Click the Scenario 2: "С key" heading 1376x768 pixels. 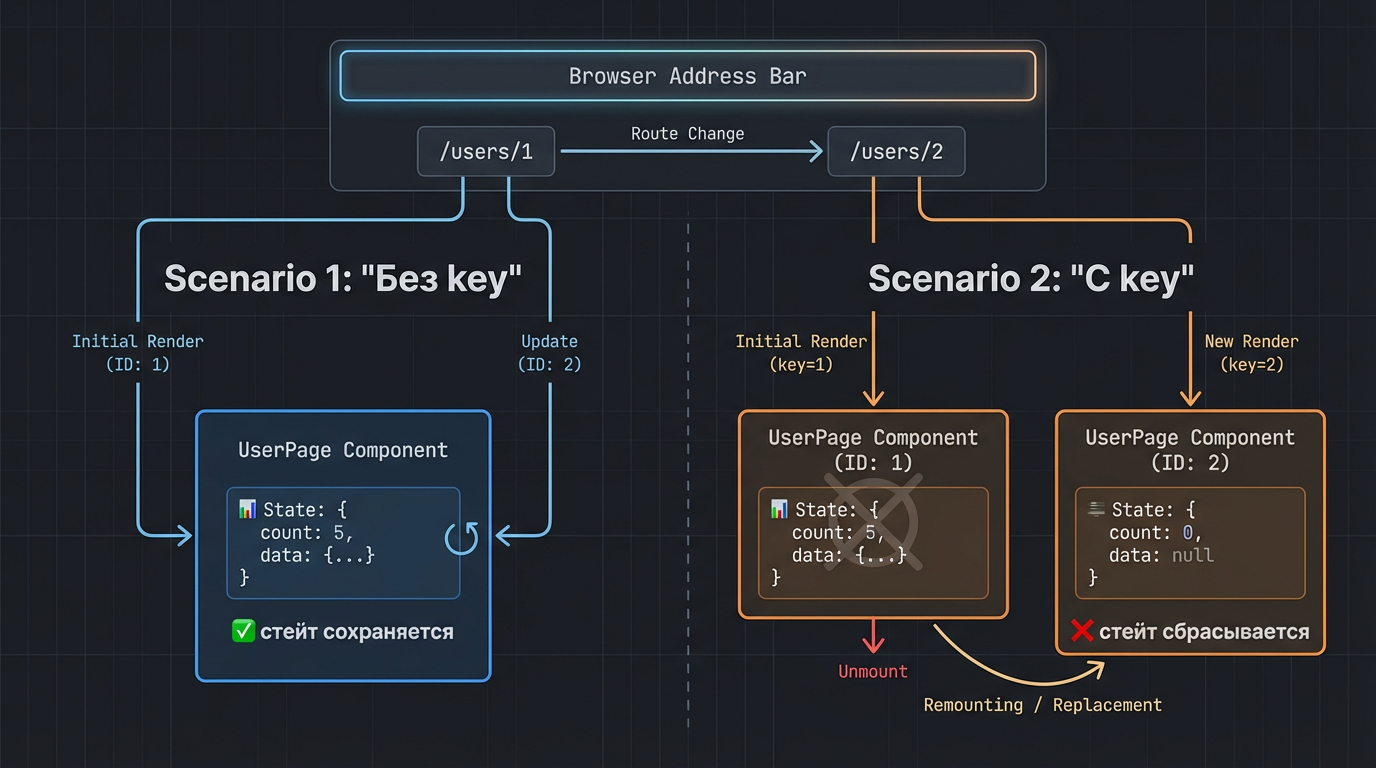[1031, 278]
